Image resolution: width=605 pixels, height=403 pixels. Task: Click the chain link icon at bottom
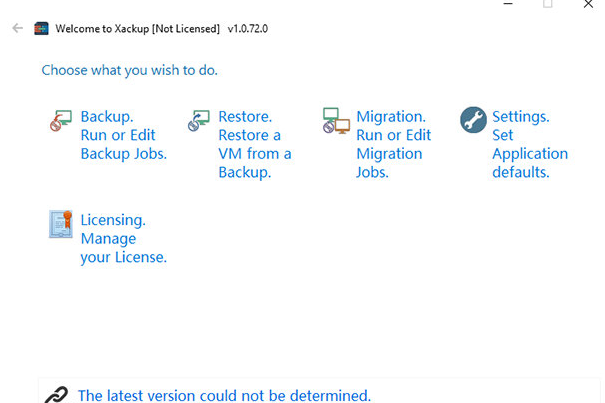pyautogui.click(x=56, y=395)
